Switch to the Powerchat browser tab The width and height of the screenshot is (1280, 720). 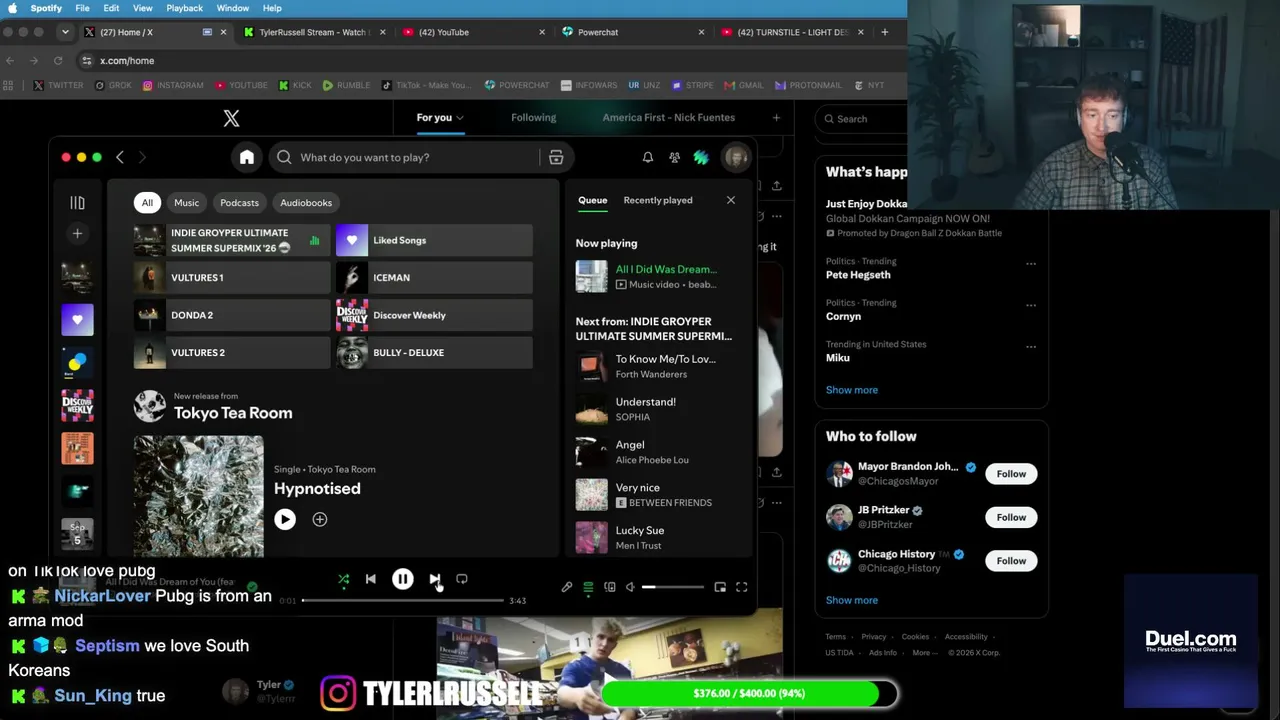click(634, 32)
